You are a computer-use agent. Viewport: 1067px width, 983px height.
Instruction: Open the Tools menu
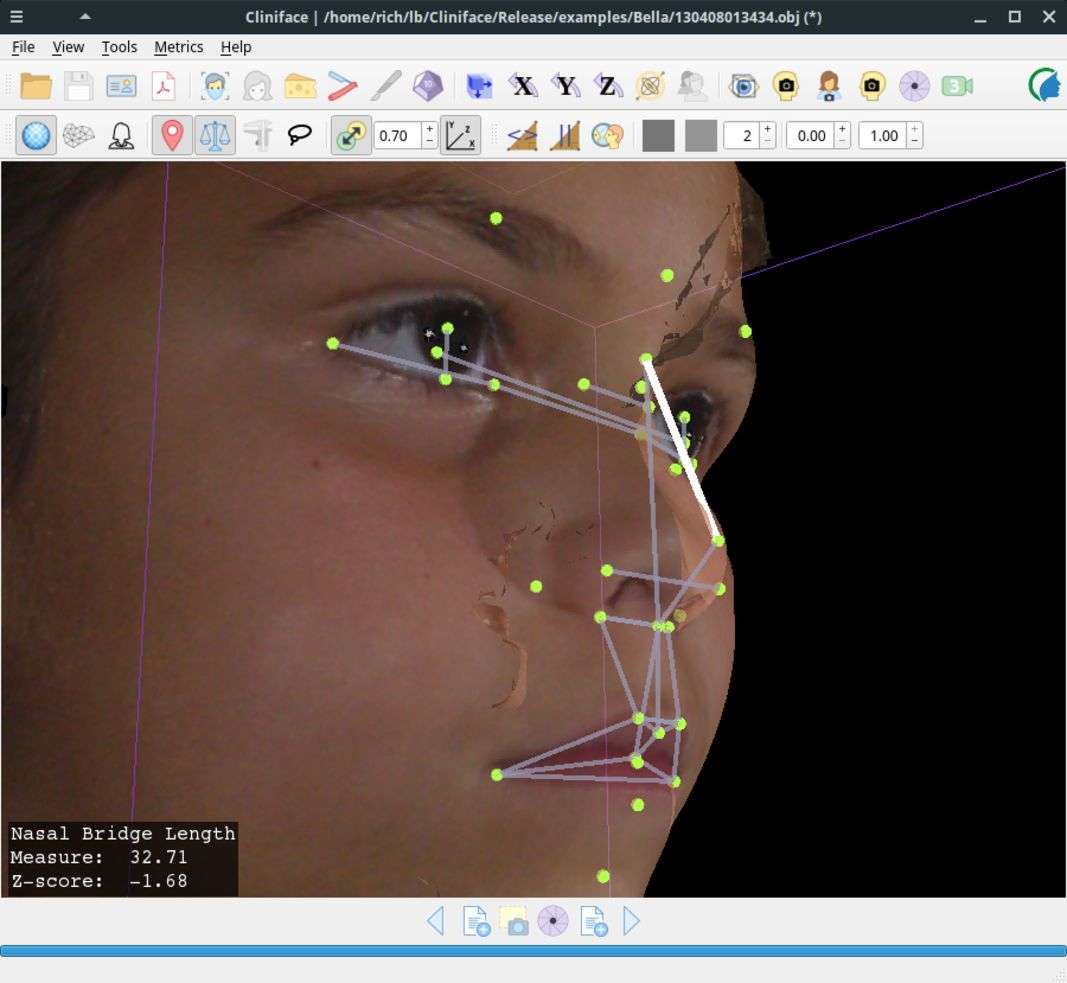click(119, 47)
